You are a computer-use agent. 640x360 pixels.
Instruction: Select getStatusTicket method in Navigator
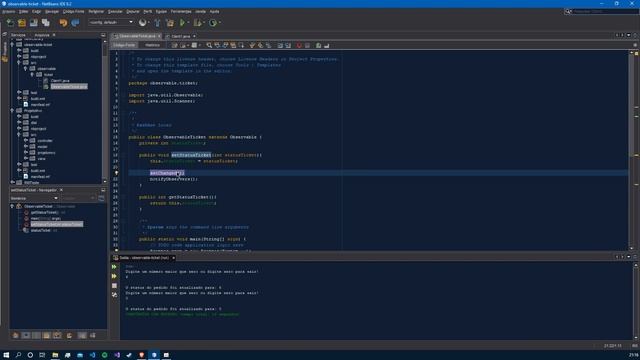[44, 213]
